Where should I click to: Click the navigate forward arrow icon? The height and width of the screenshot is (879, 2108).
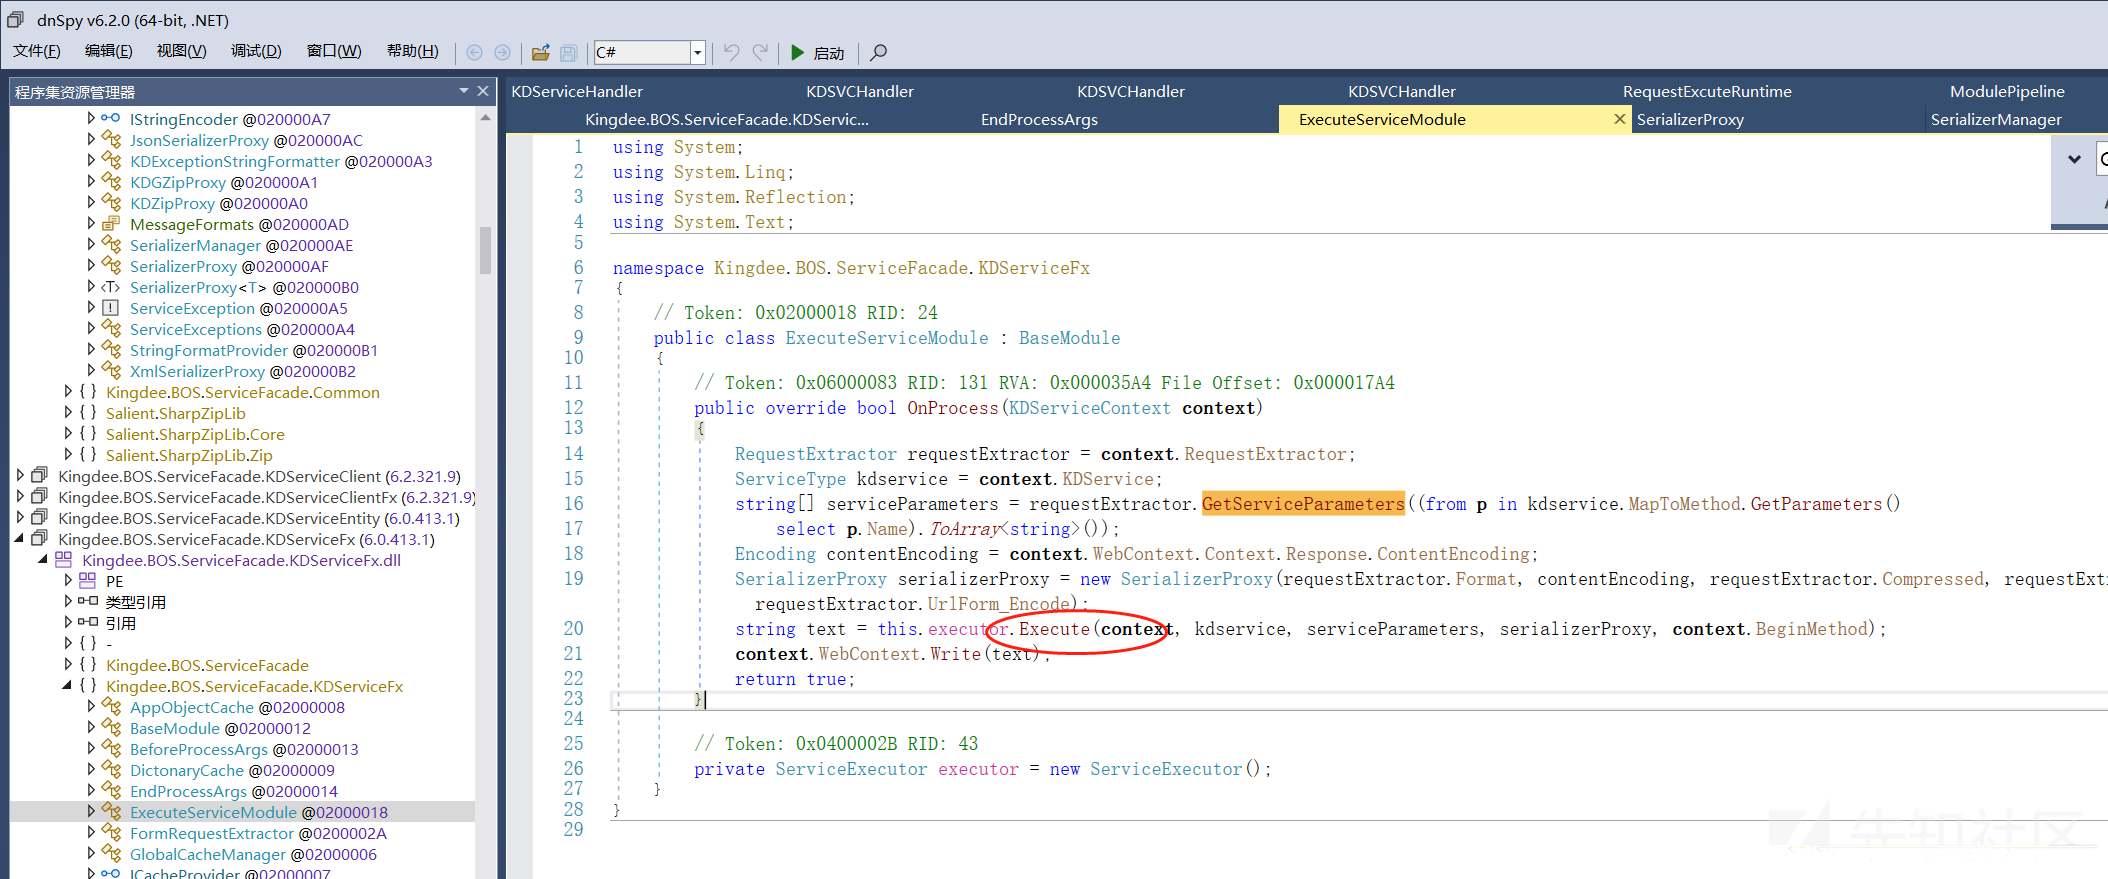(x=502, y=52)
